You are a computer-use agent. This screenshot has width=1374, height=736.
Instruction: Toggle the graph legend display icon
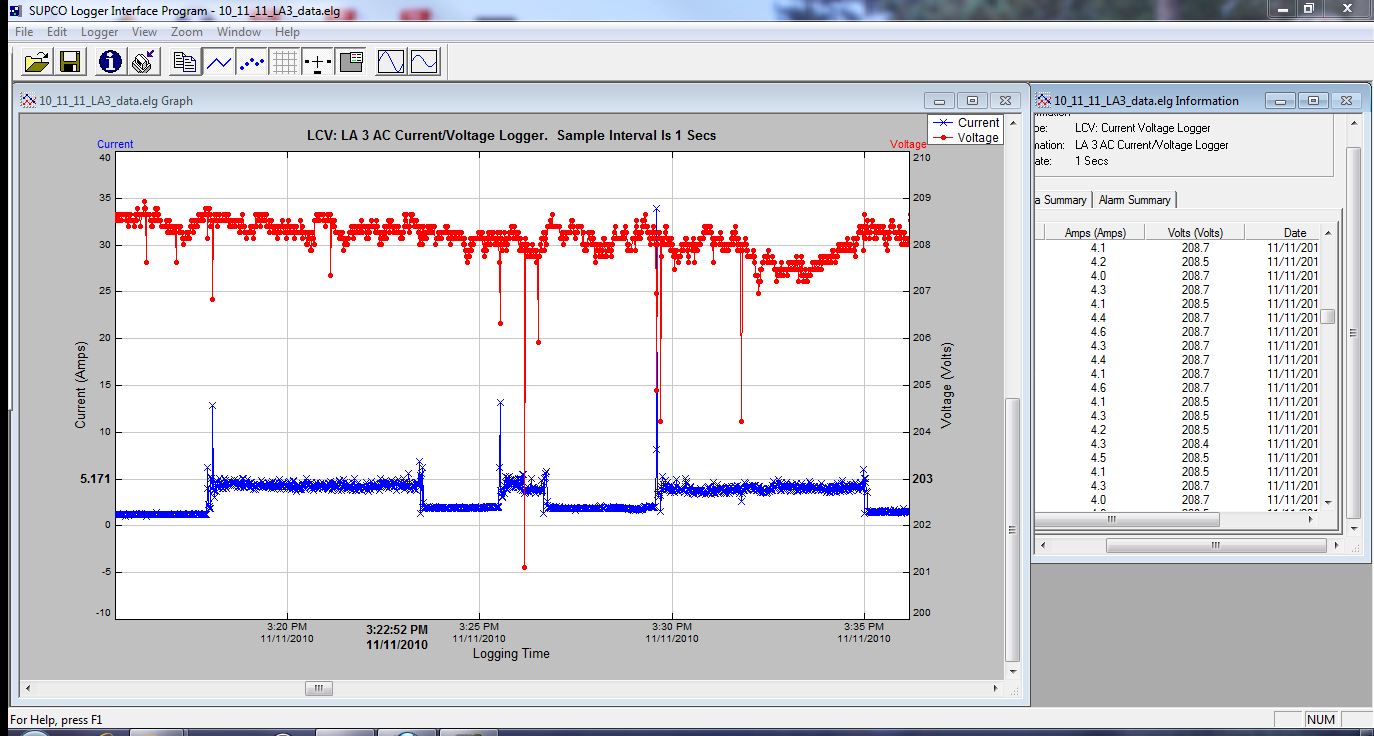point(350,62)
